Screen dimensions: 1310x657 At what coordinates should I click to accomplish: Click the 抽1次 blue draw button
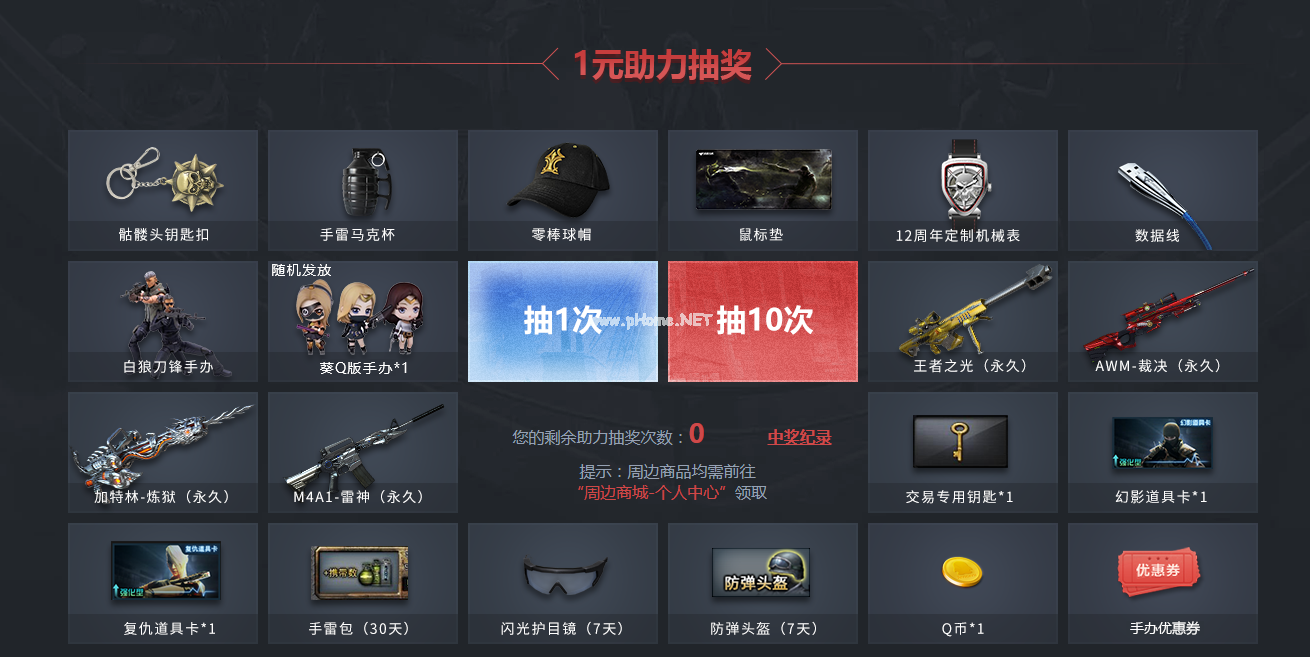tap(563, 321)
